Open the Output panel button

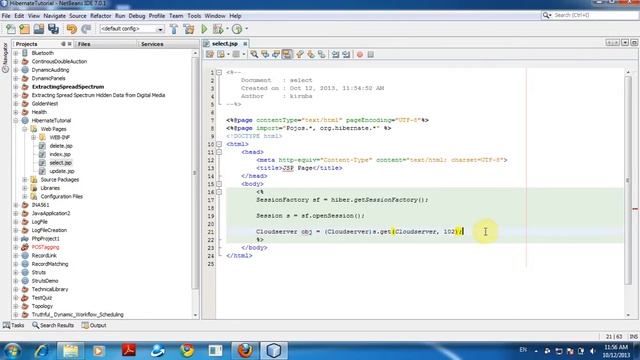[94, 325]
